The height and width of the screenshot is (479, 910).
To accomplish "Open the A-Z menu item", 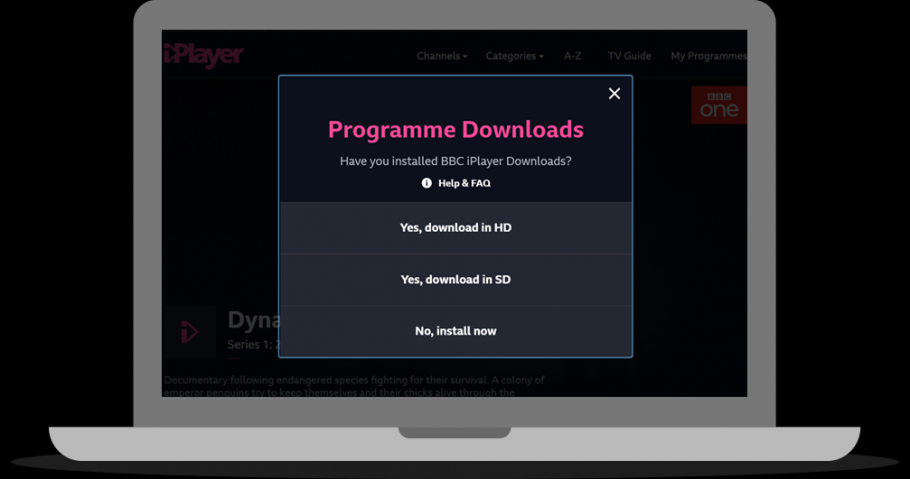I will pyautogui.click(x=572, y=56).
